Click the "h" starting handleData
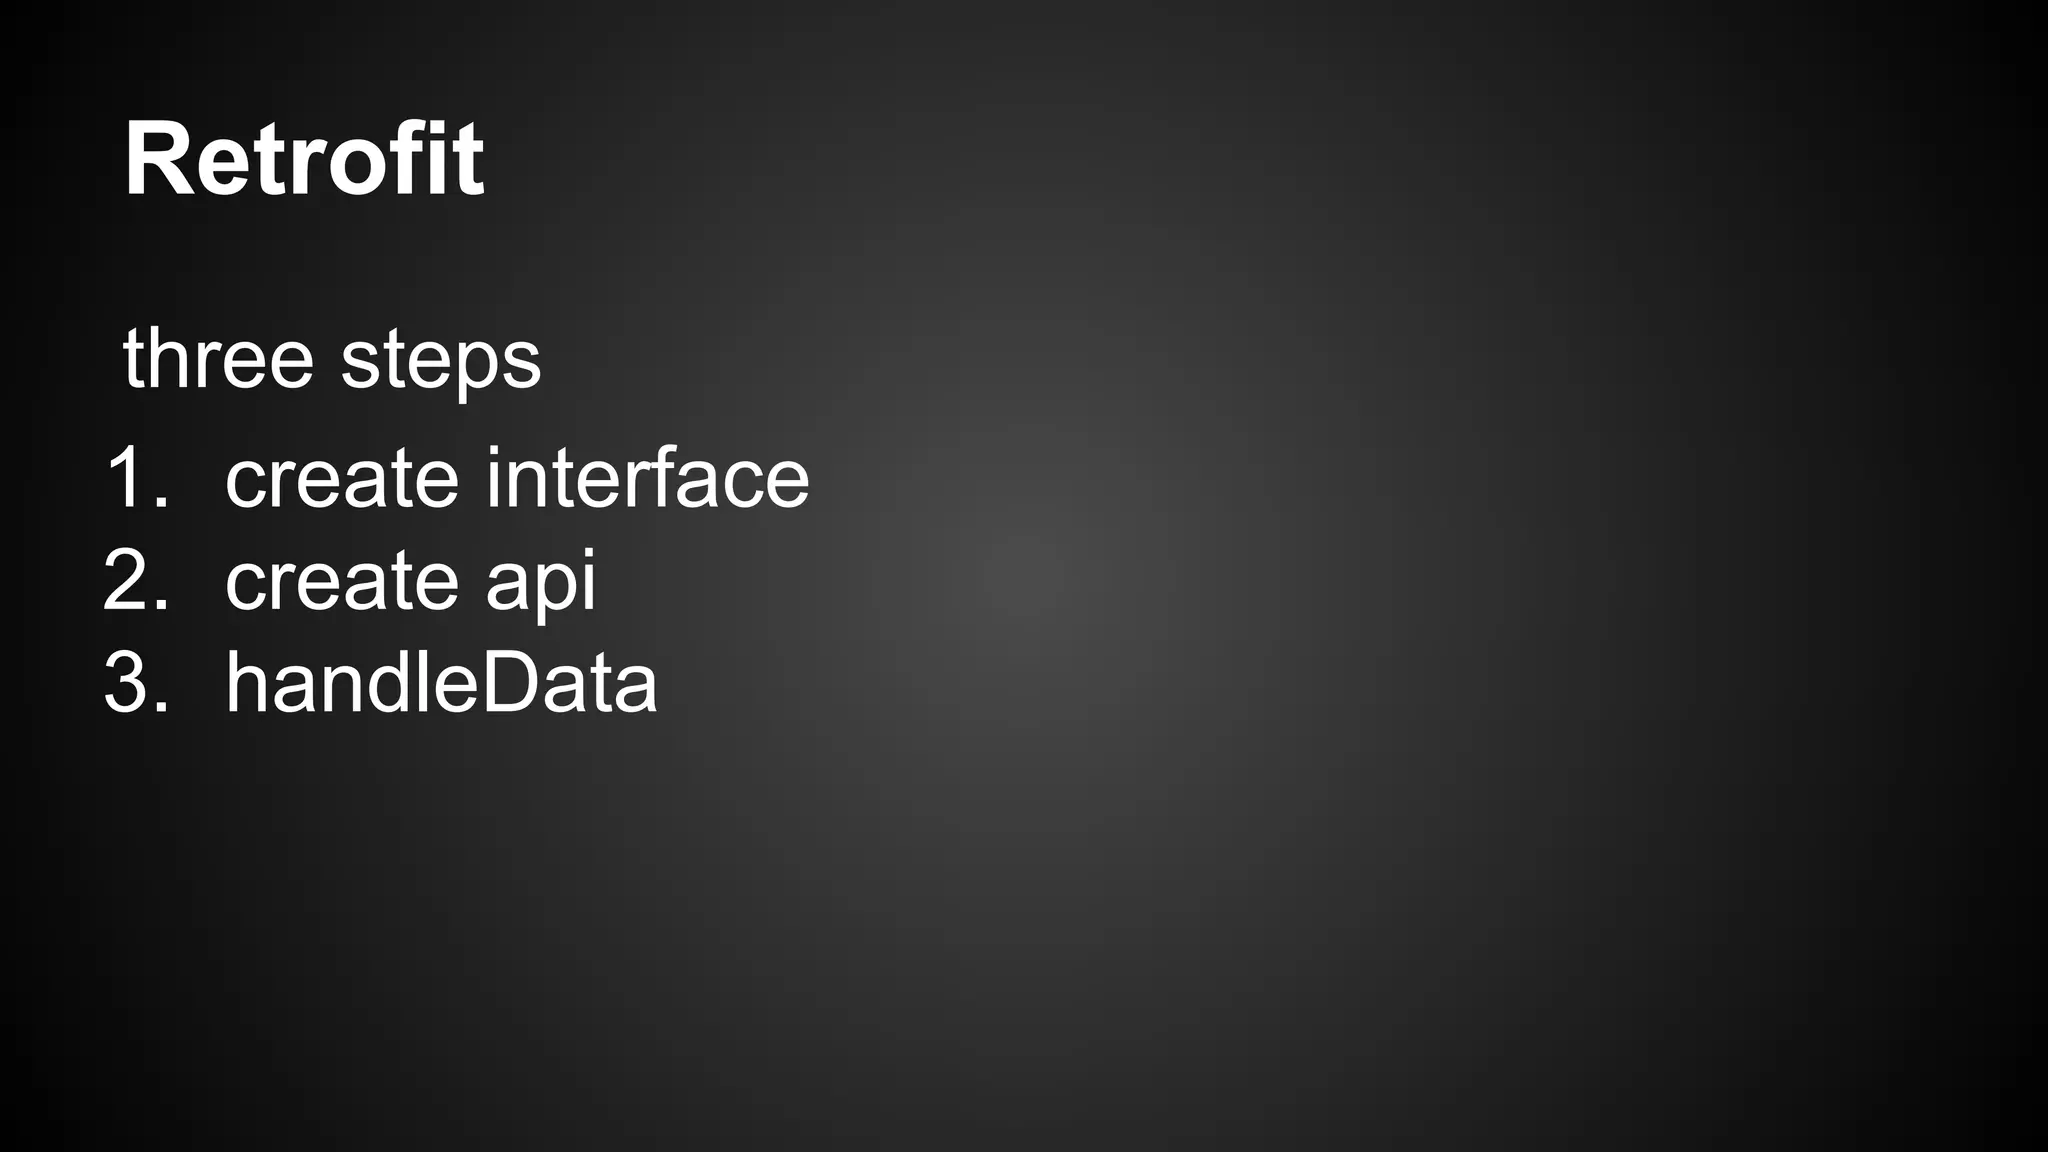This screenshot has height=1152, width=2048. (244, 683)
